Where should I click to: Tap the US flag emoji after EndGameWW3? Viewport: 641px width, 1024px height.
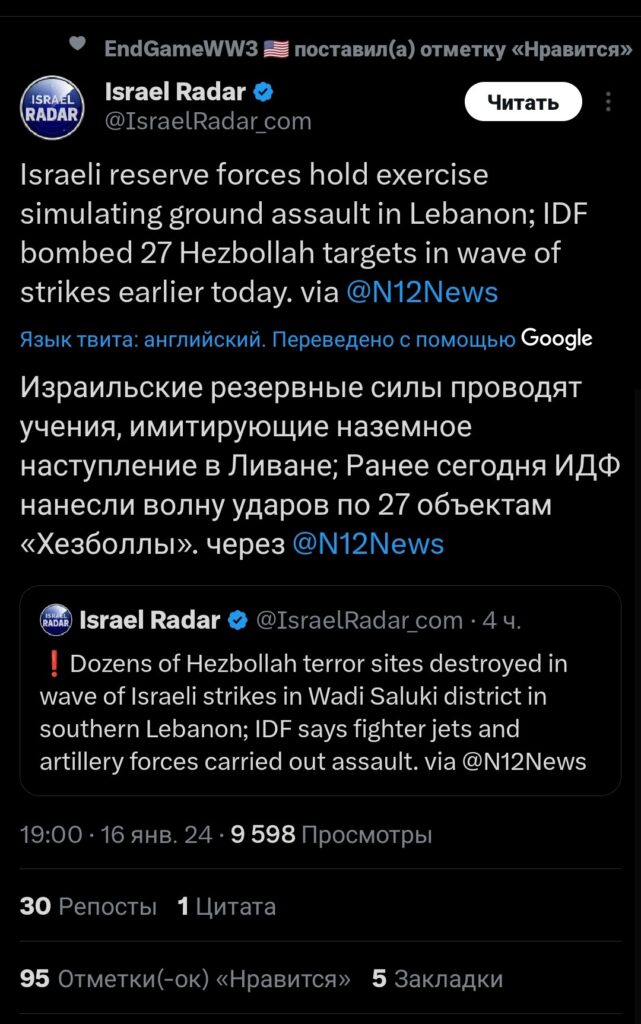click(275, 49)
